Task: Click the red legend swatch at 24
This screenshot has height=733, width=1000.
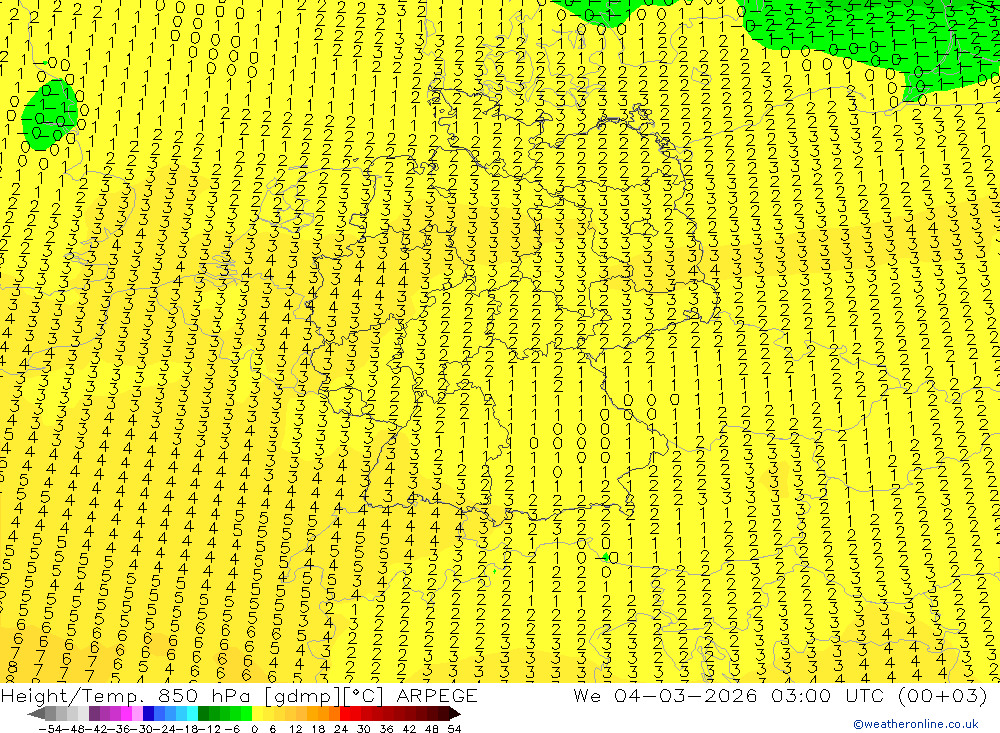Action: (x=345, y=713)
